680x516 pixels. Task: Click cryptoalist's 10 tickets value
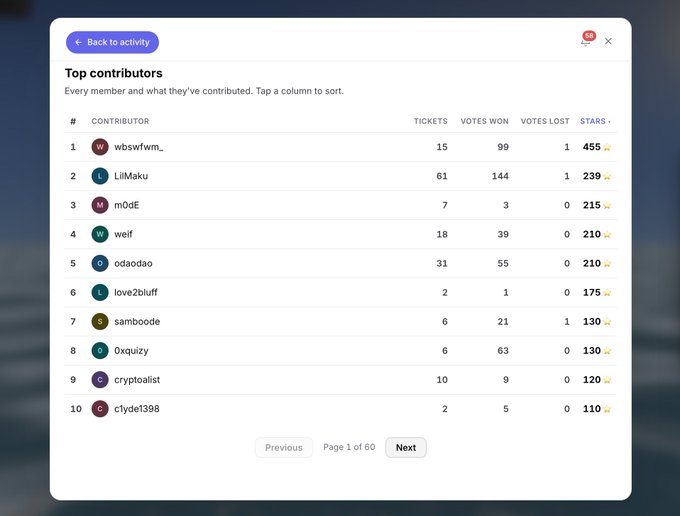point(442,379)
